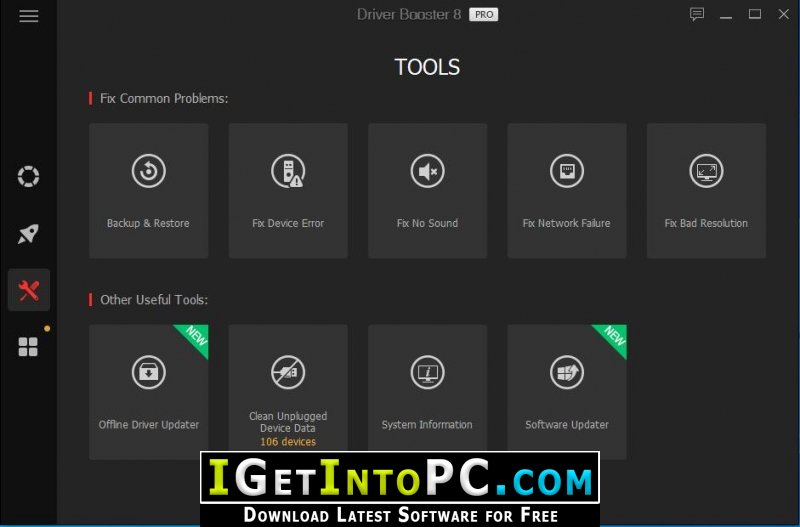Click the PRO badge in title
The image size is (800, 527).
pos(484,15)
